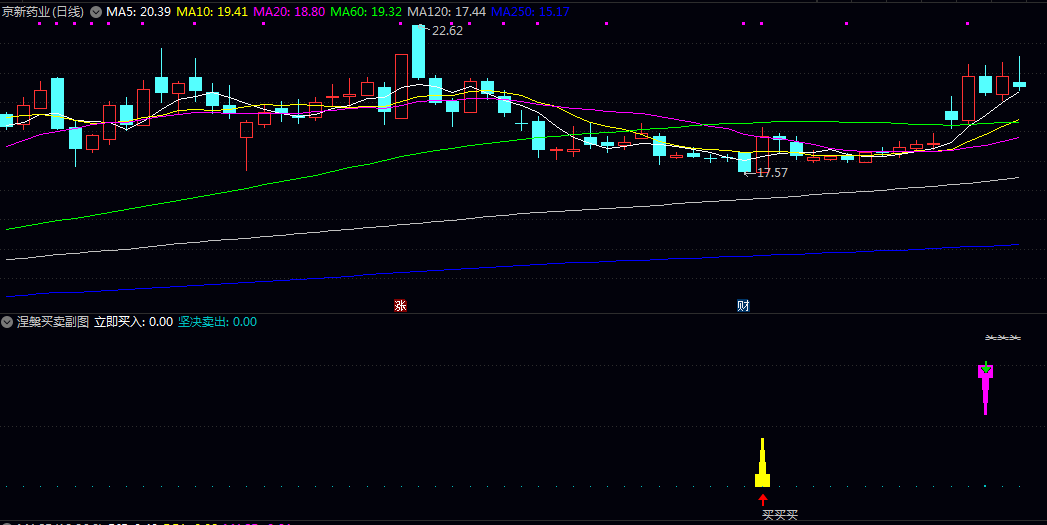The width and height of the screenshot is (1047, 525).
Task: Click the 立即买入: 0.00 indicator value
Action: (134, 322)
